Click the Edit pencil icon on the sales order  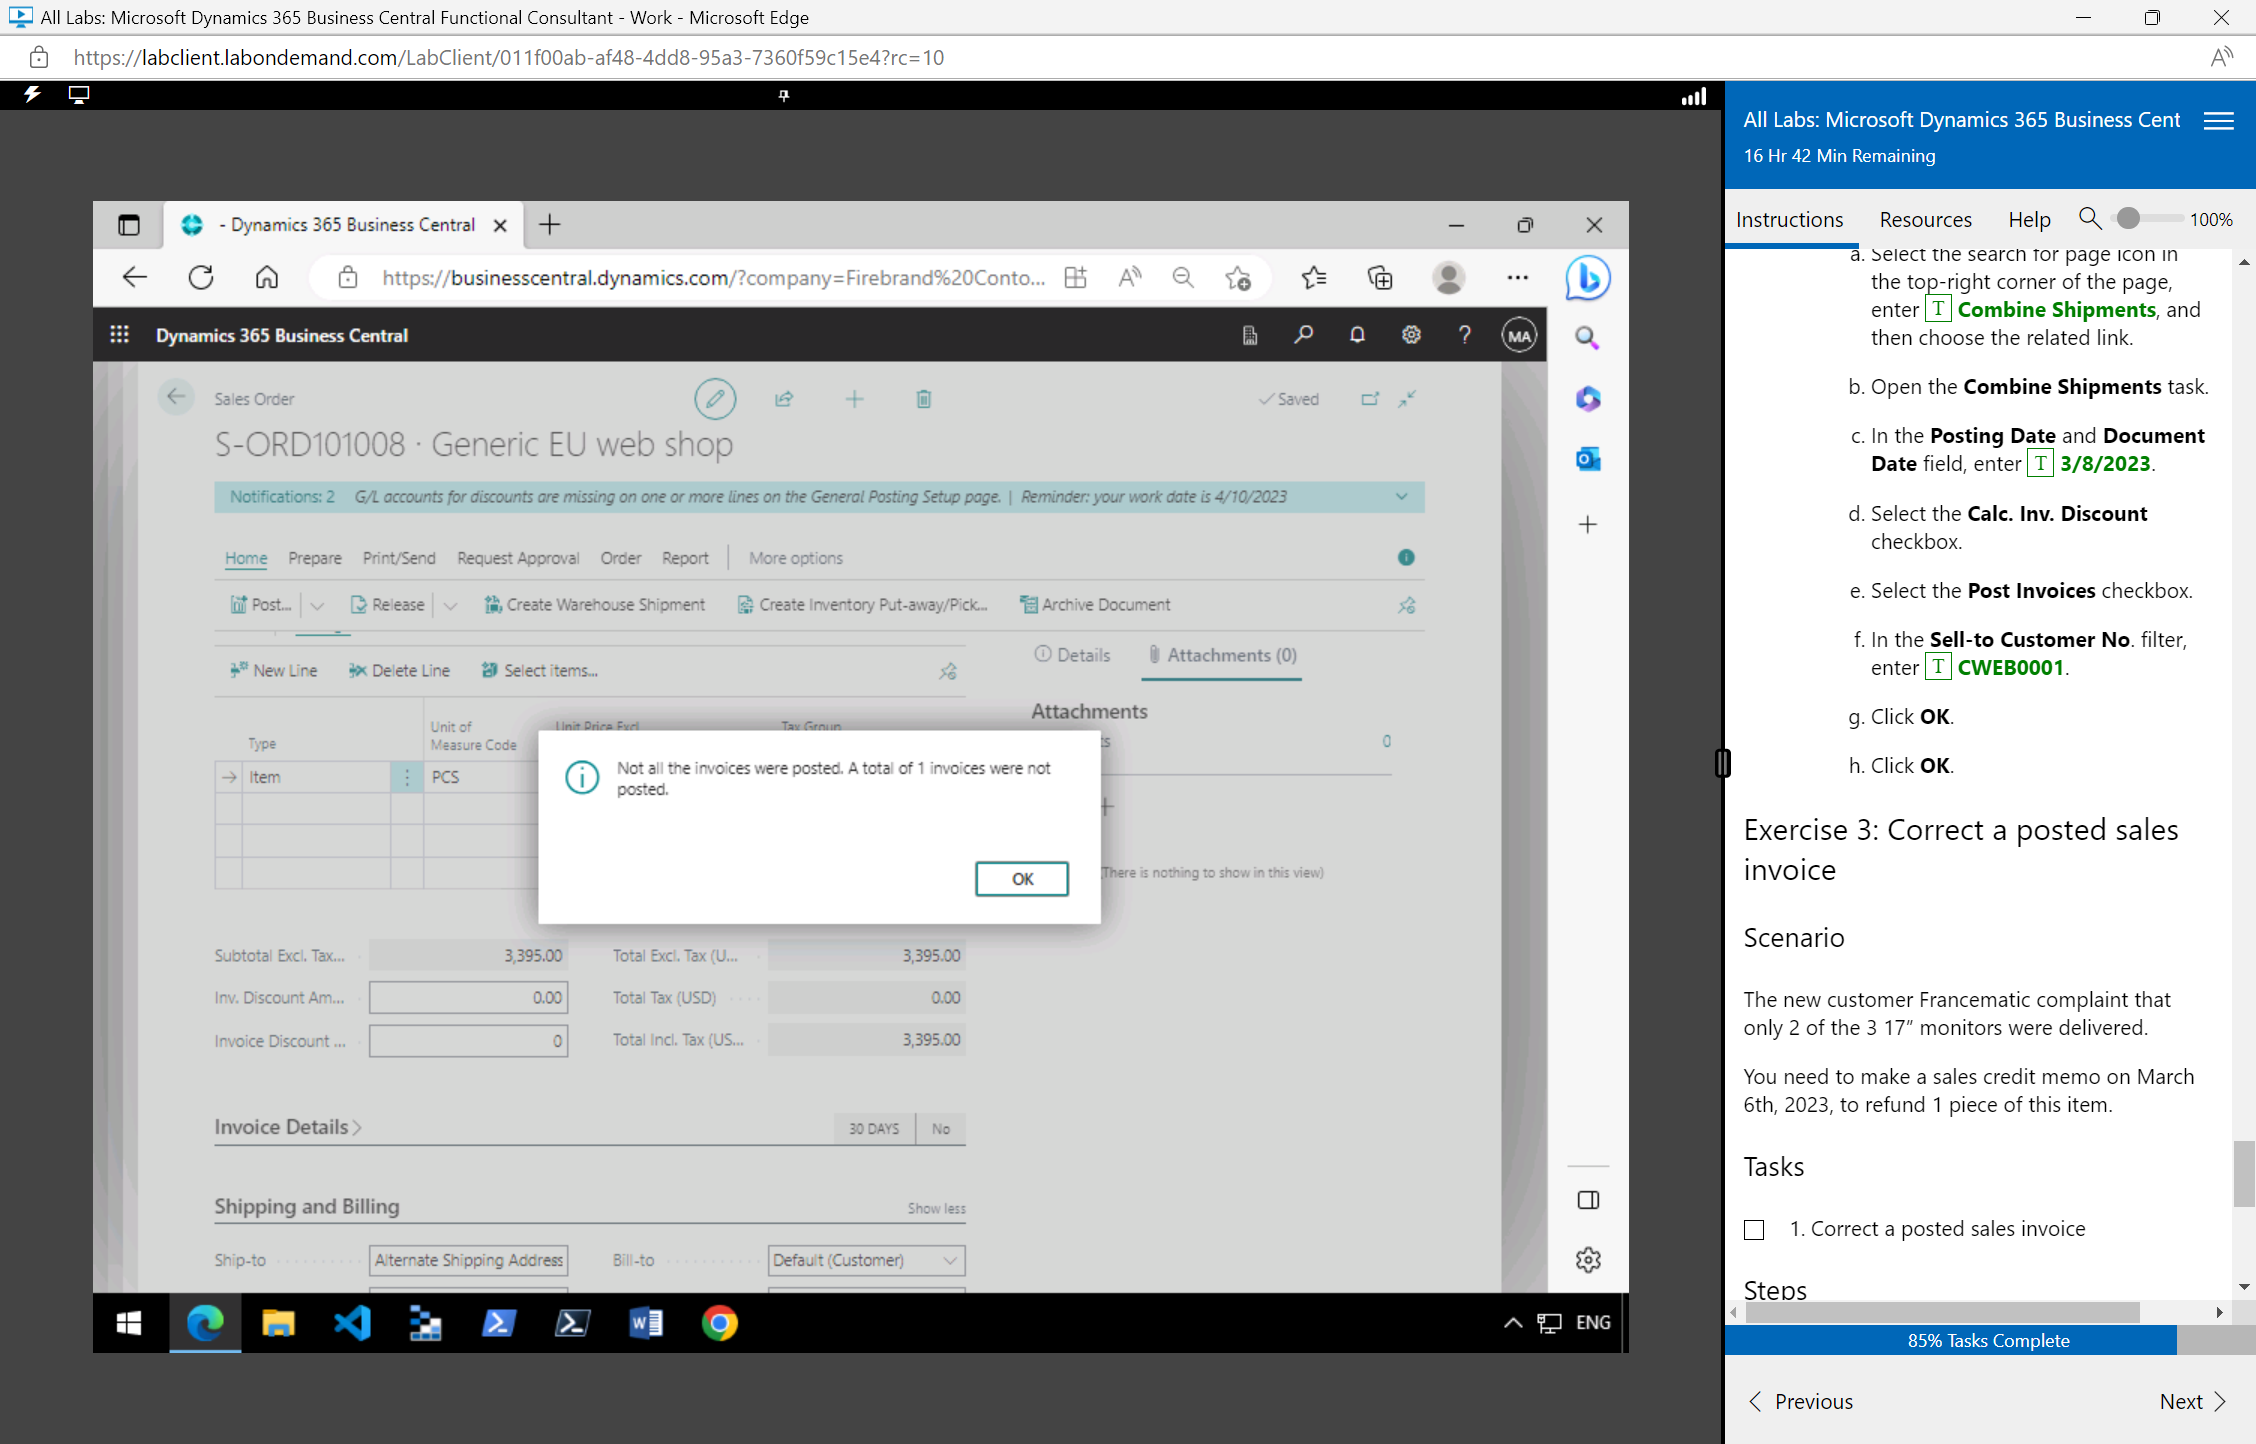714,398
